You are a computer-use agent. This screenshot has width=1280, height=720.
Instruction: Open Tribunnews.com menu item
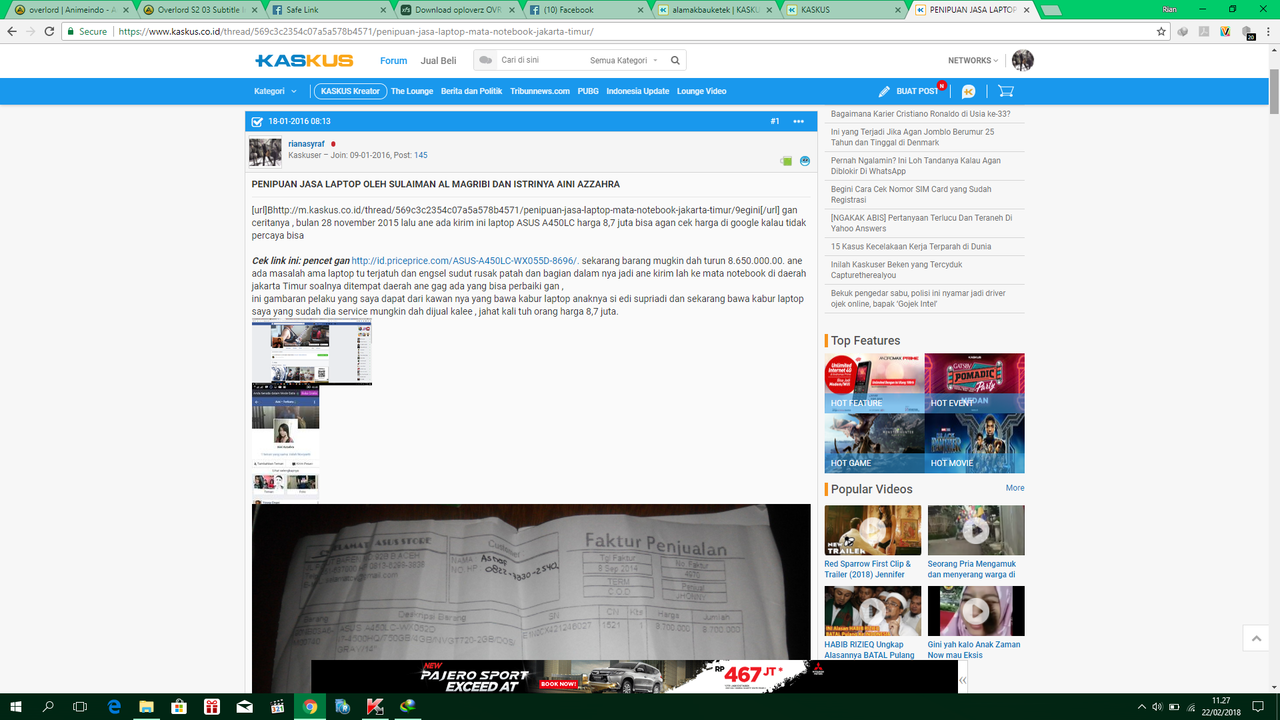(540, 91)
